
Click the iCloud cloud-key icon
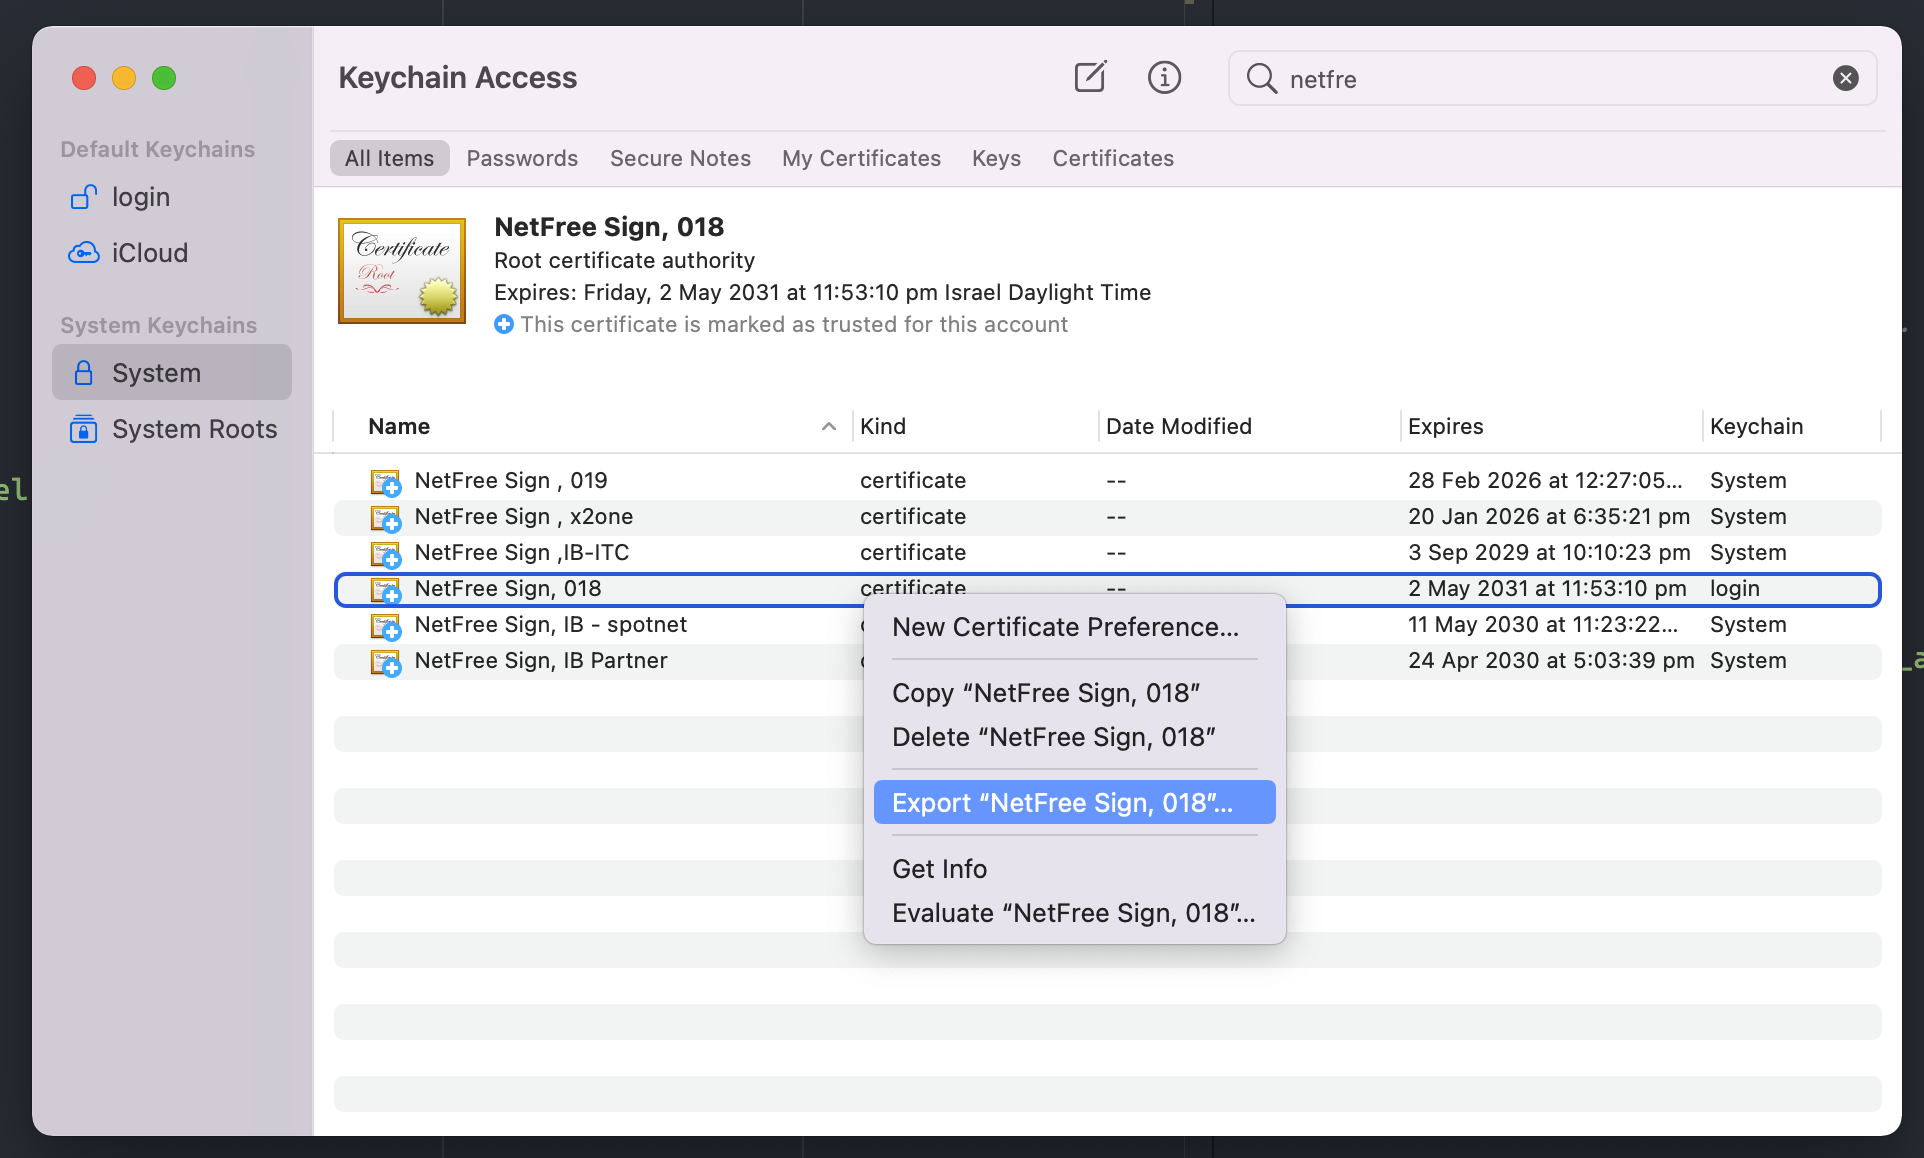pos(84,253)
